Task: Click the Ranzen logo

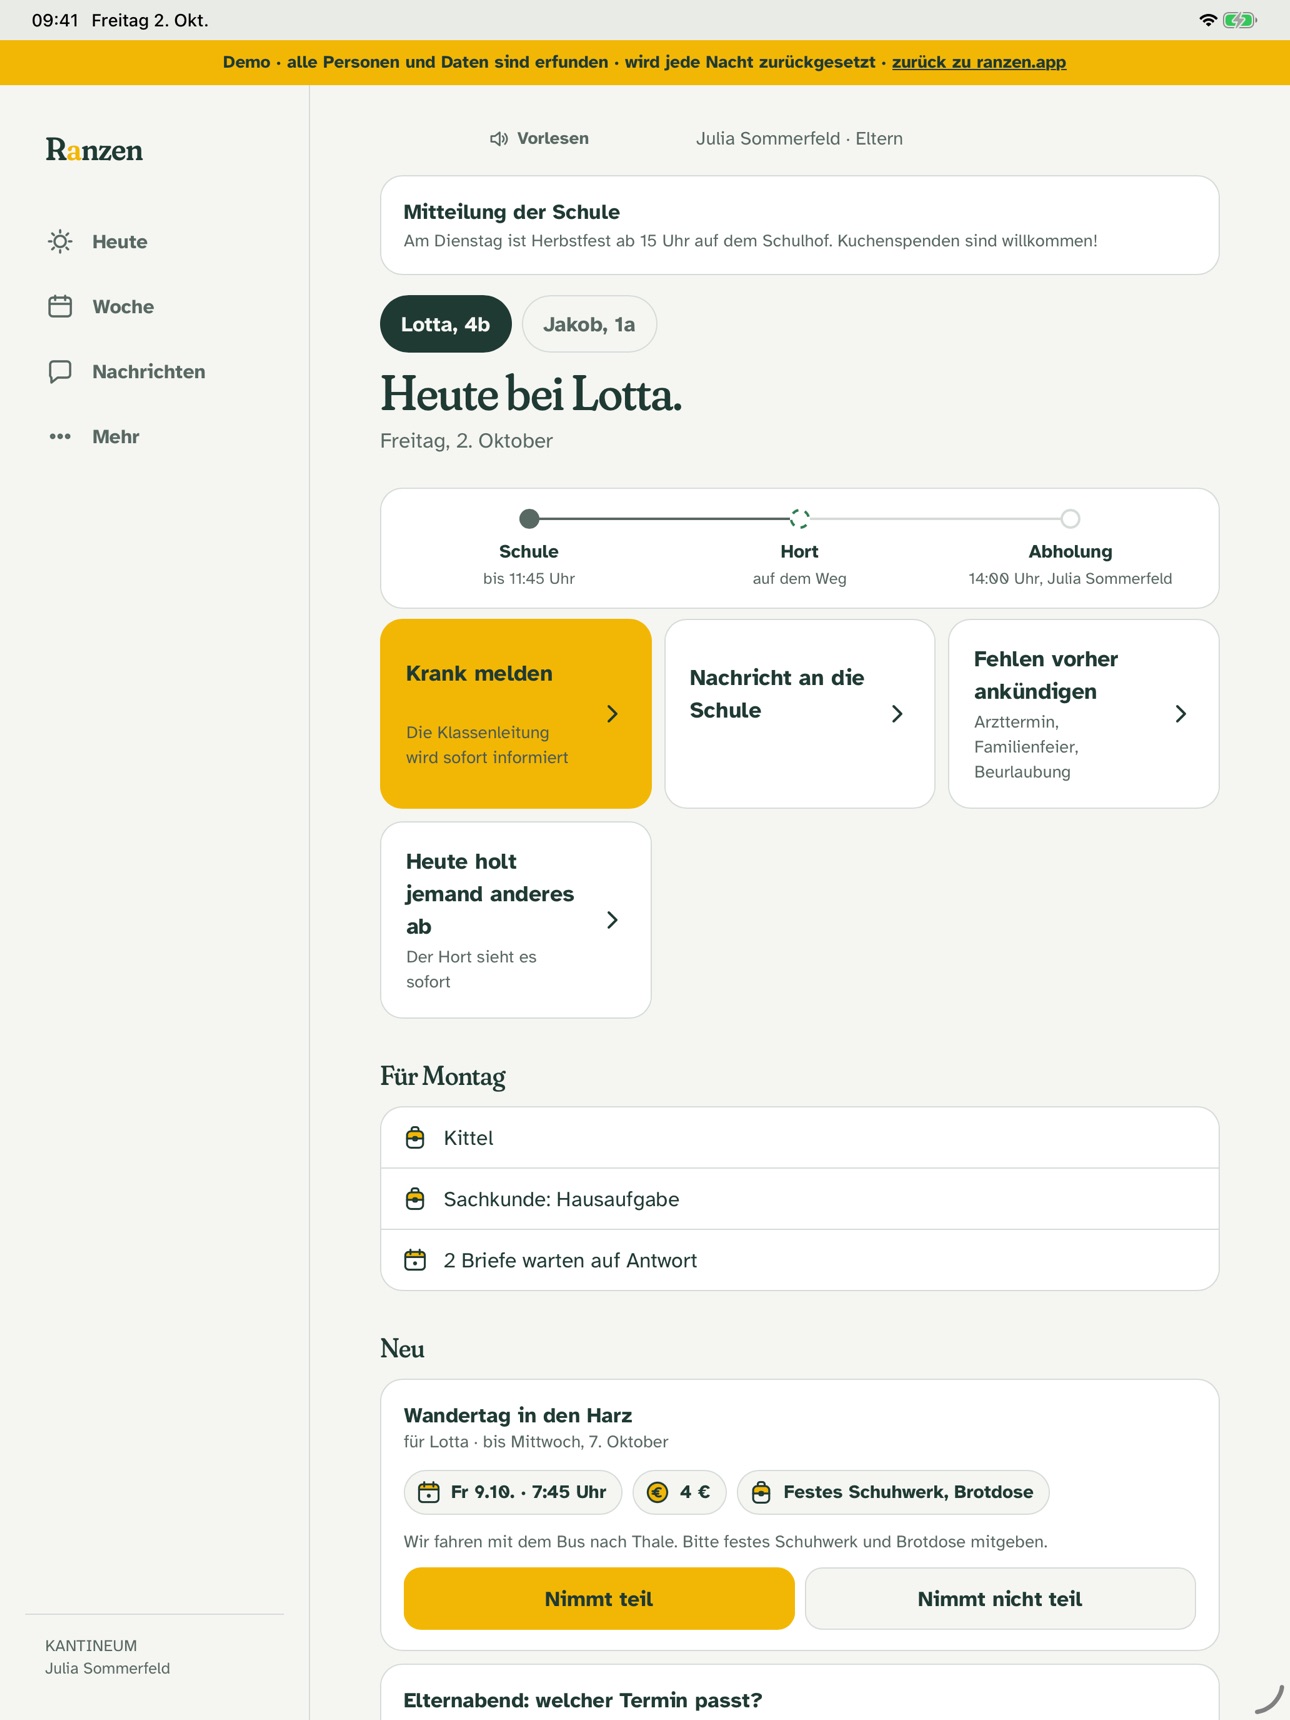Action: (x=94, y=150)
